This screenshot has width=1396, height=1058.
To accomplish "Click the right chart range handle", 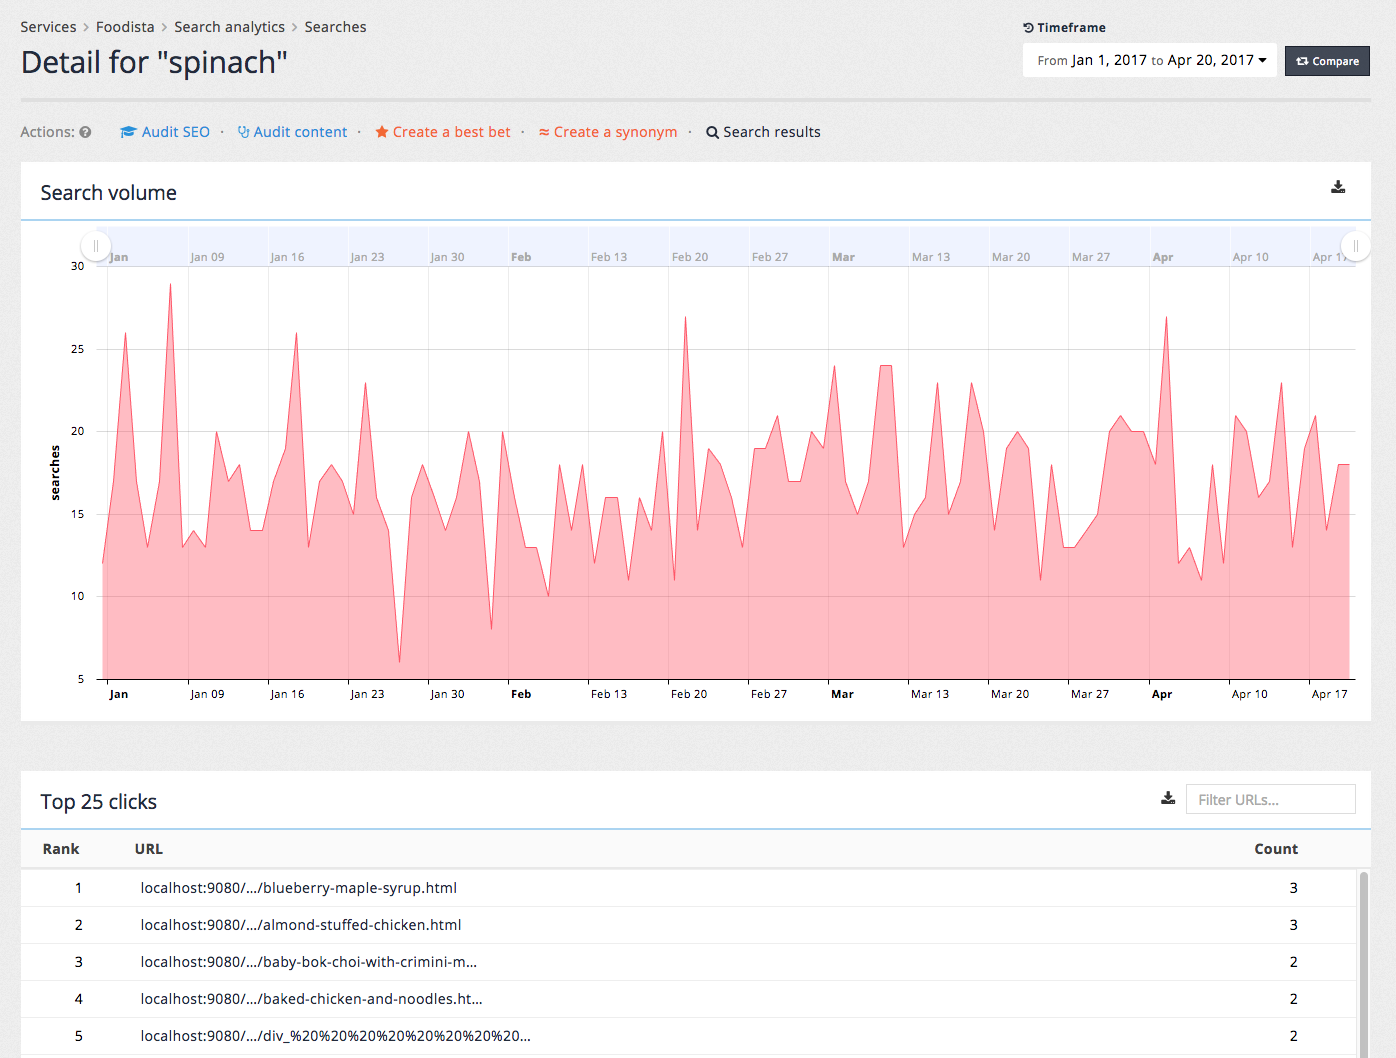I will 1356,245.
